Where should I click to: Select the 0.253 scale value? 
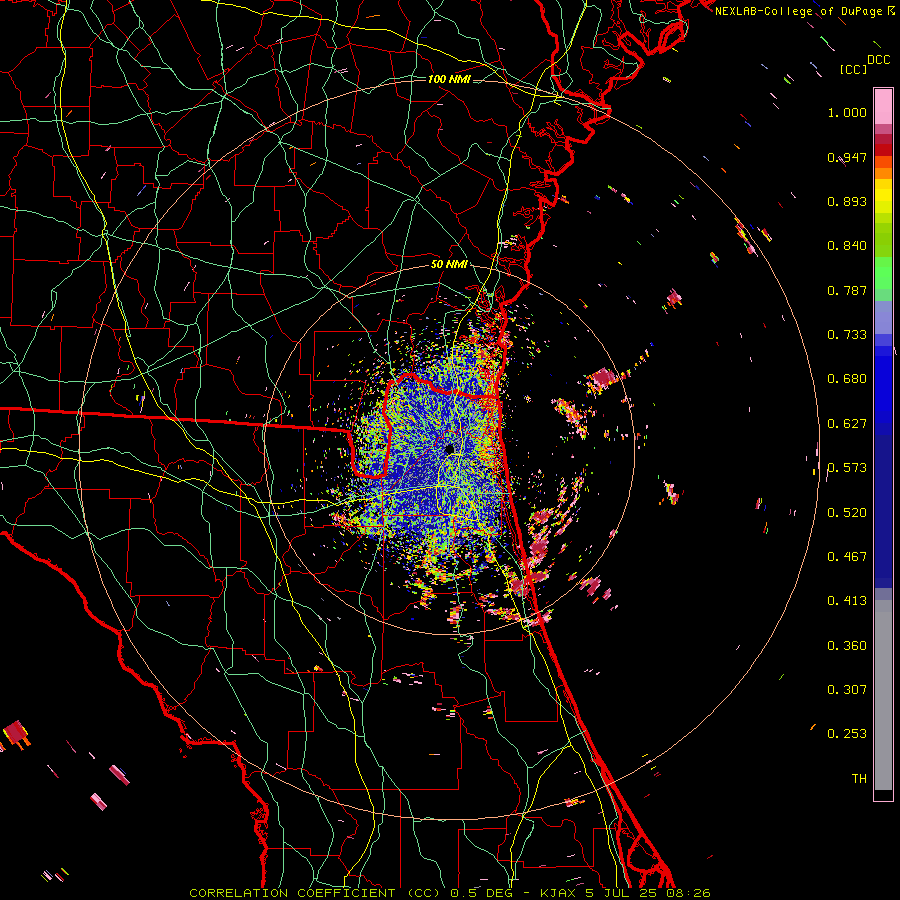pyautogui.click(x=847, y=734)
